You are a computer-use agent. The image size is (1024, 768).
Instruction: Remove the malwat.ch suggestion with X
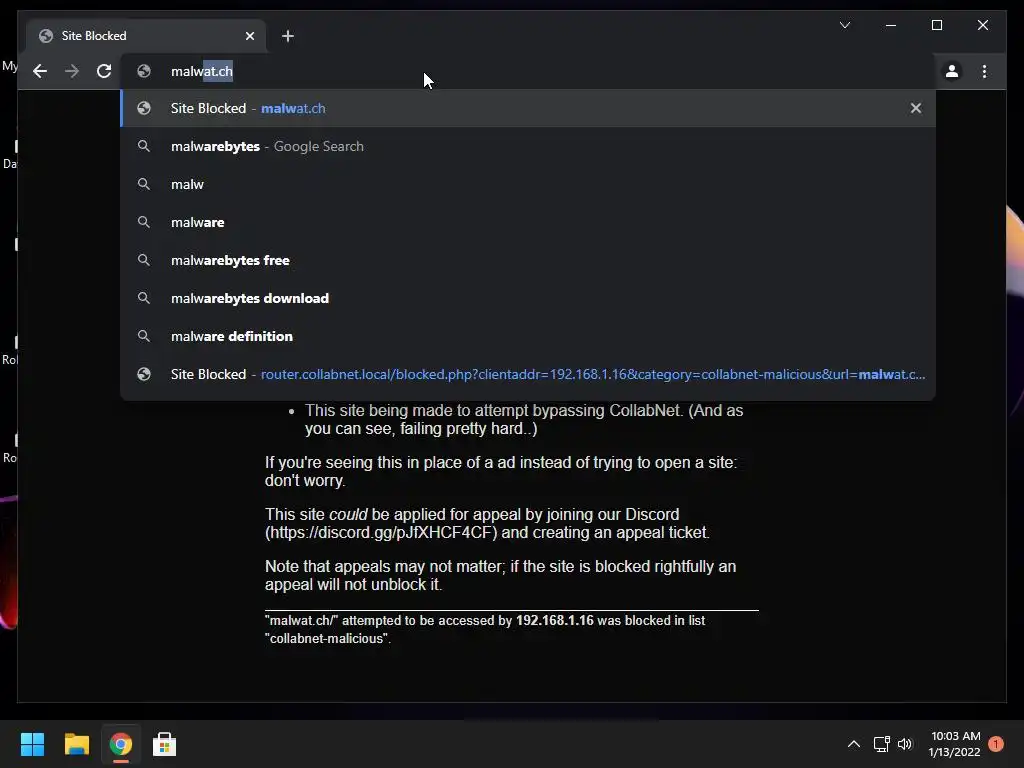pyautogui.click(x=916, y=108)
